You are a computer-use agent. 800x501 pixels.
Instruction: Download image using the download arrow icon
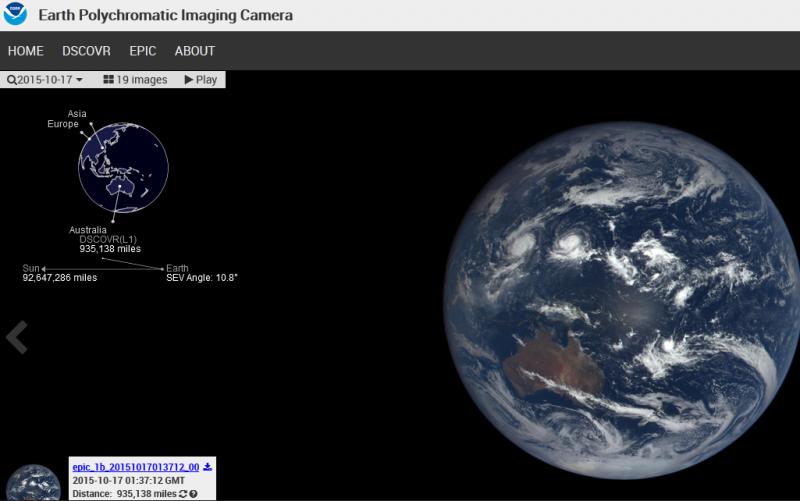tap(207, 467)
